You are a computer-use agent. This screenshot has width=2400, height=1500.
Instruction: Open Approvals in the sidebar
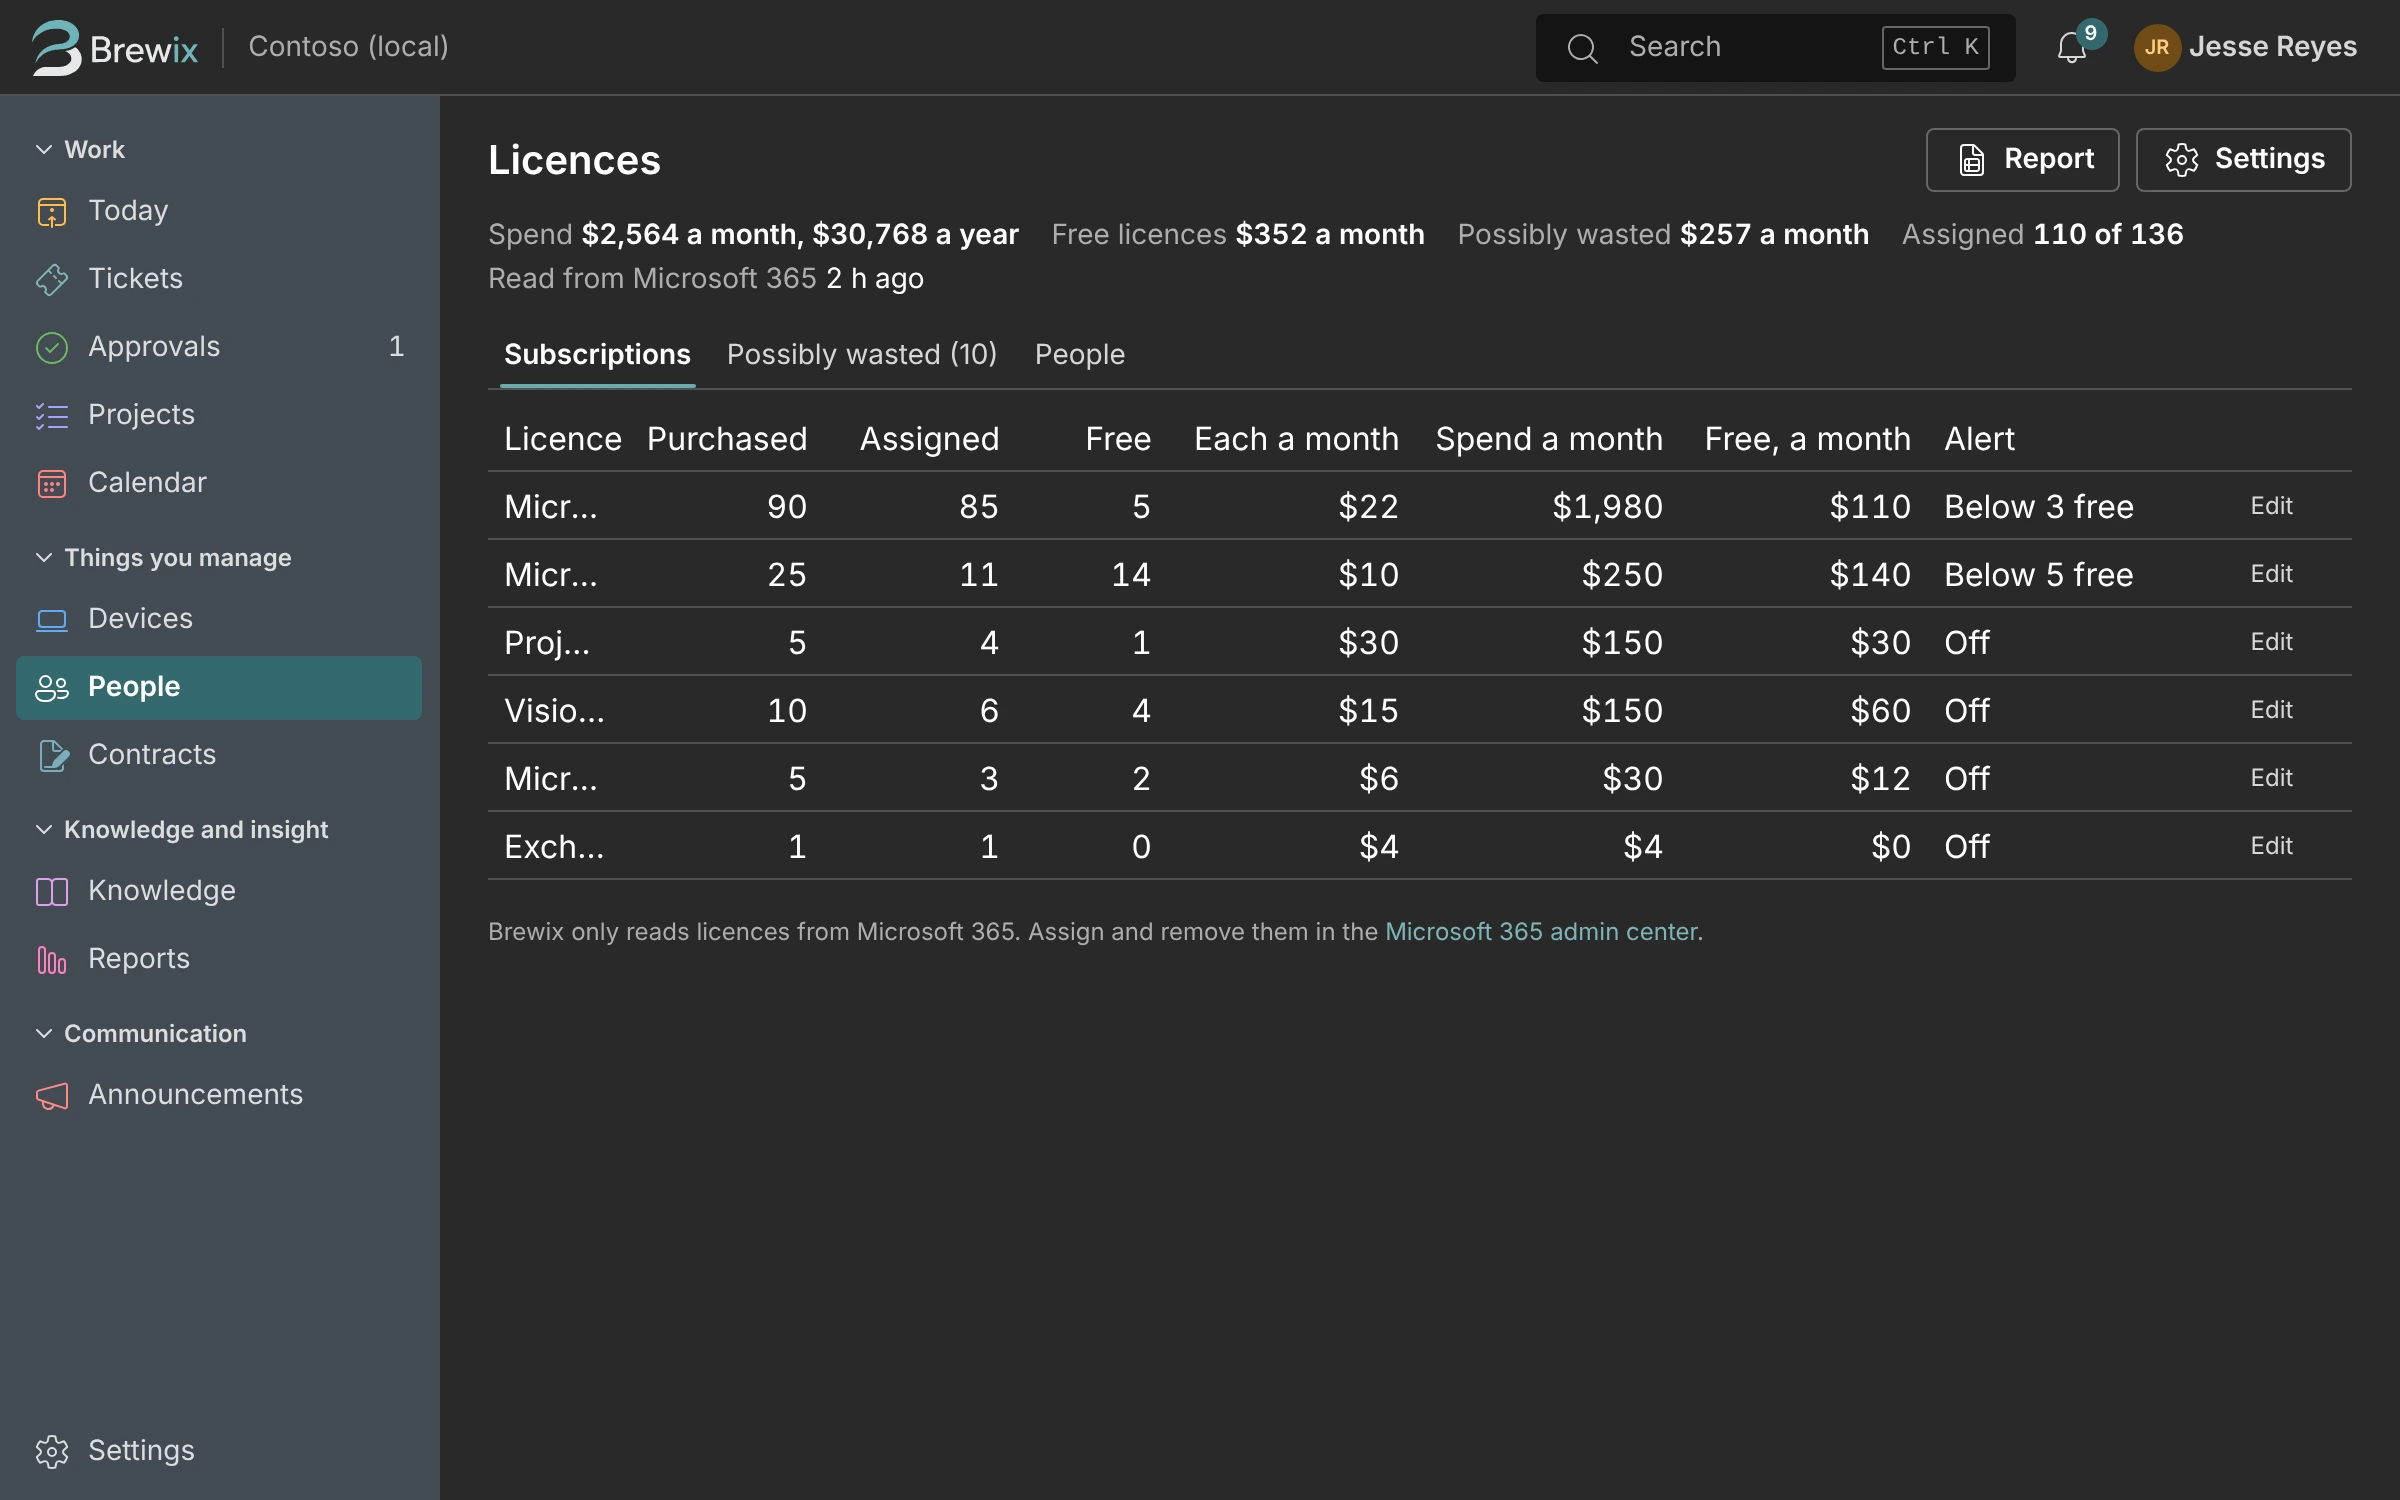coord(219,347)
